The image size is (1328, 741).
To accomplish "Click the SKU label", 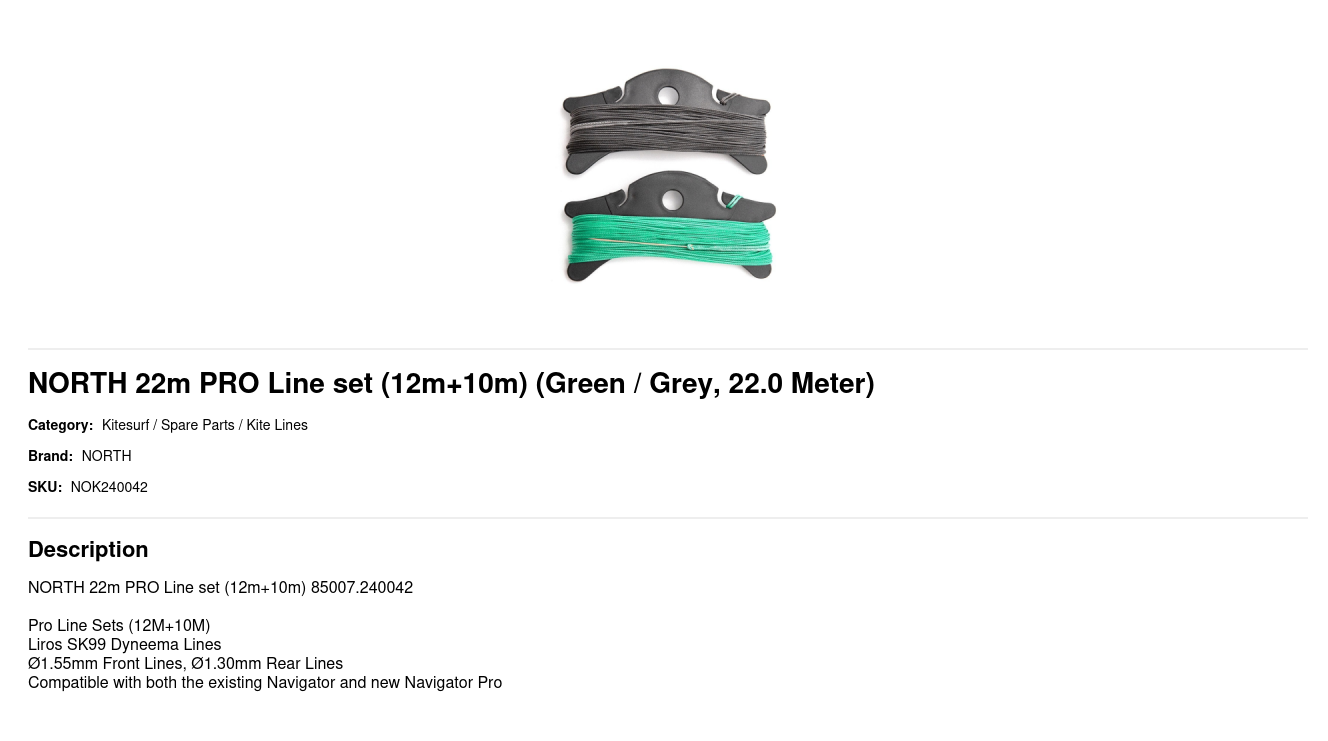I will click(45, 487).
